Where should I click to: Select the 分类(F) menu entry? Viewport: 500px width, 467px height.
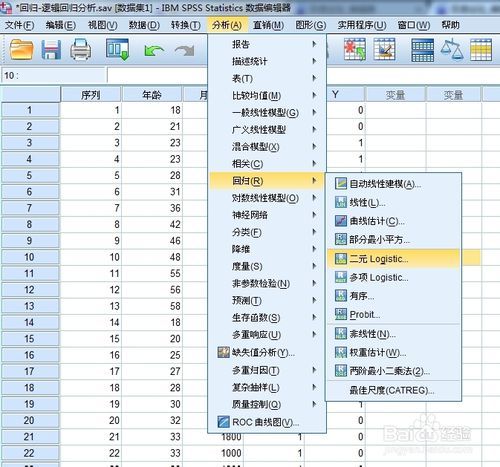pyautogui.click(x=267, y=232)
